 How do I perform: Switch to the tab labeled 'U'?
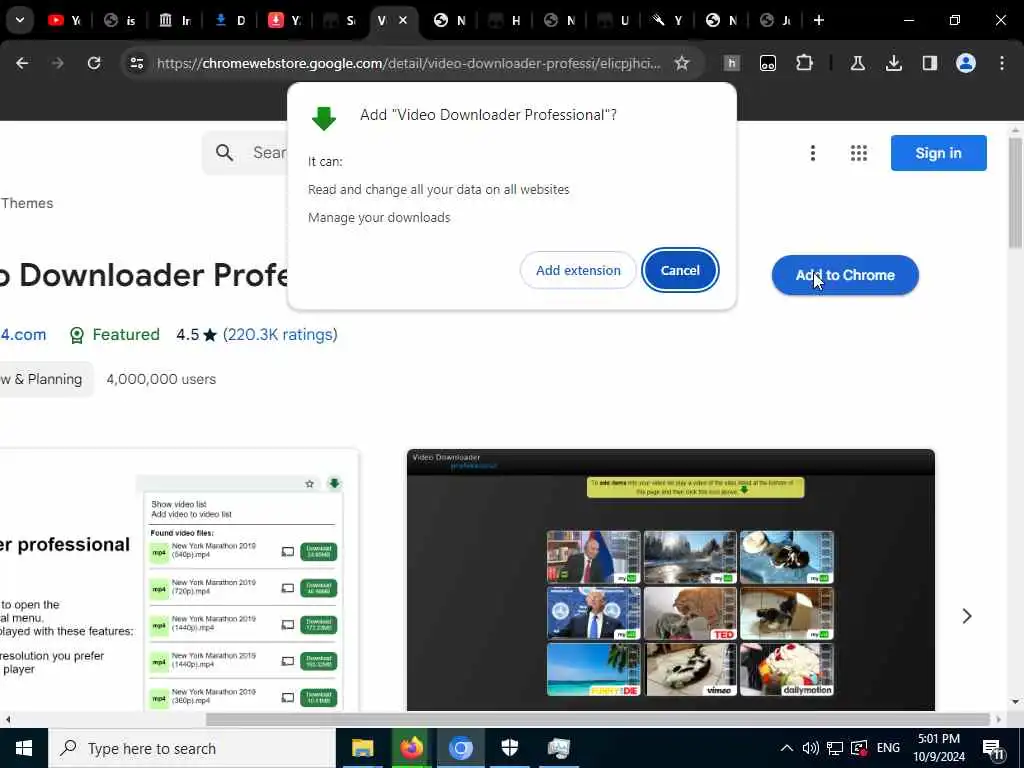click(x=614, y=20)
